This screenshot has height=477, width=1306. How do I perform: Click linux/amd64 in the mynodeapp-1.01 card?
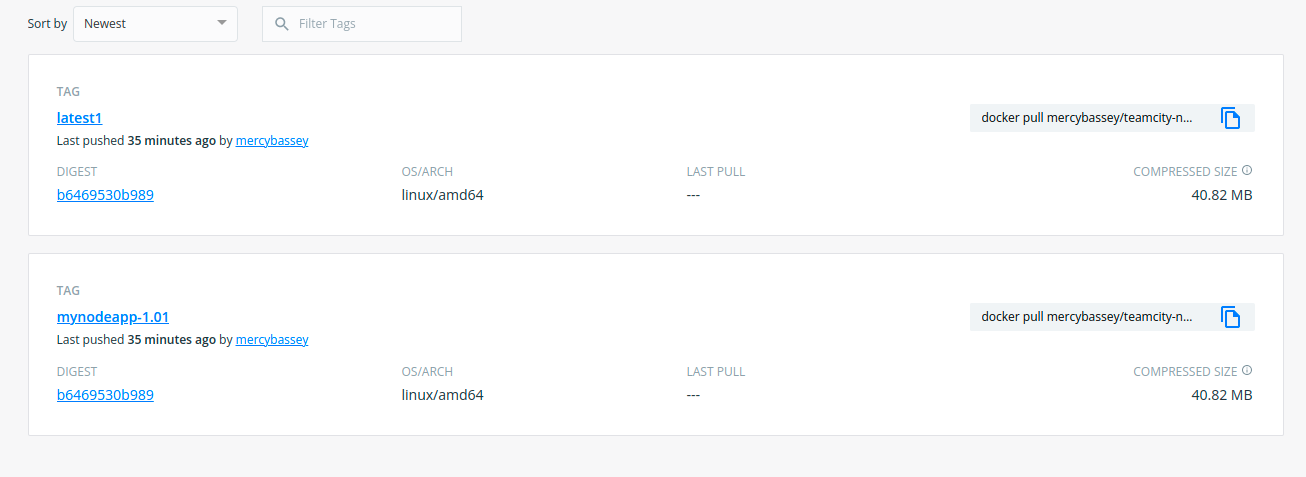[442, 395]
